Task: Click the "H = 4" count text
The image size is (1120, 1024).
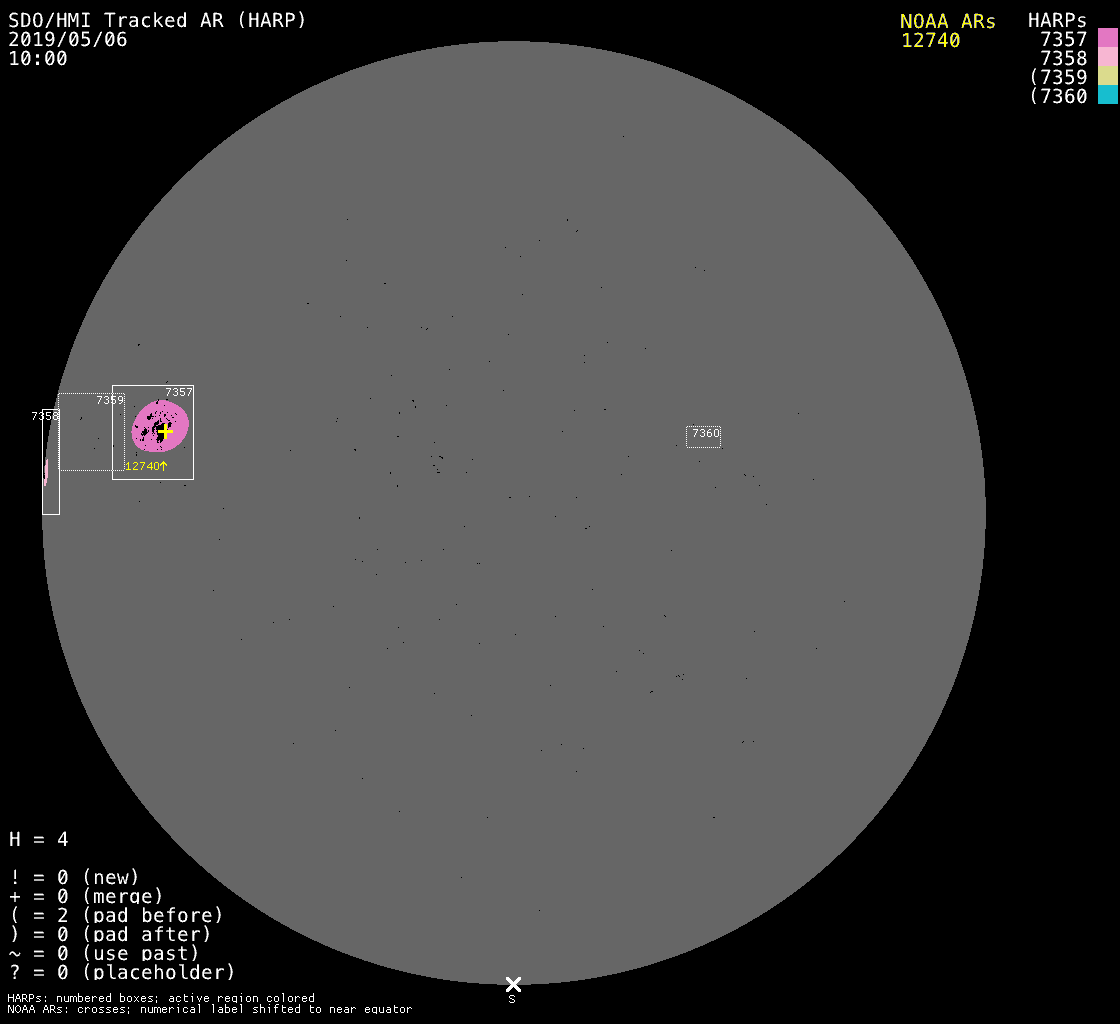Action: (39, 839)
